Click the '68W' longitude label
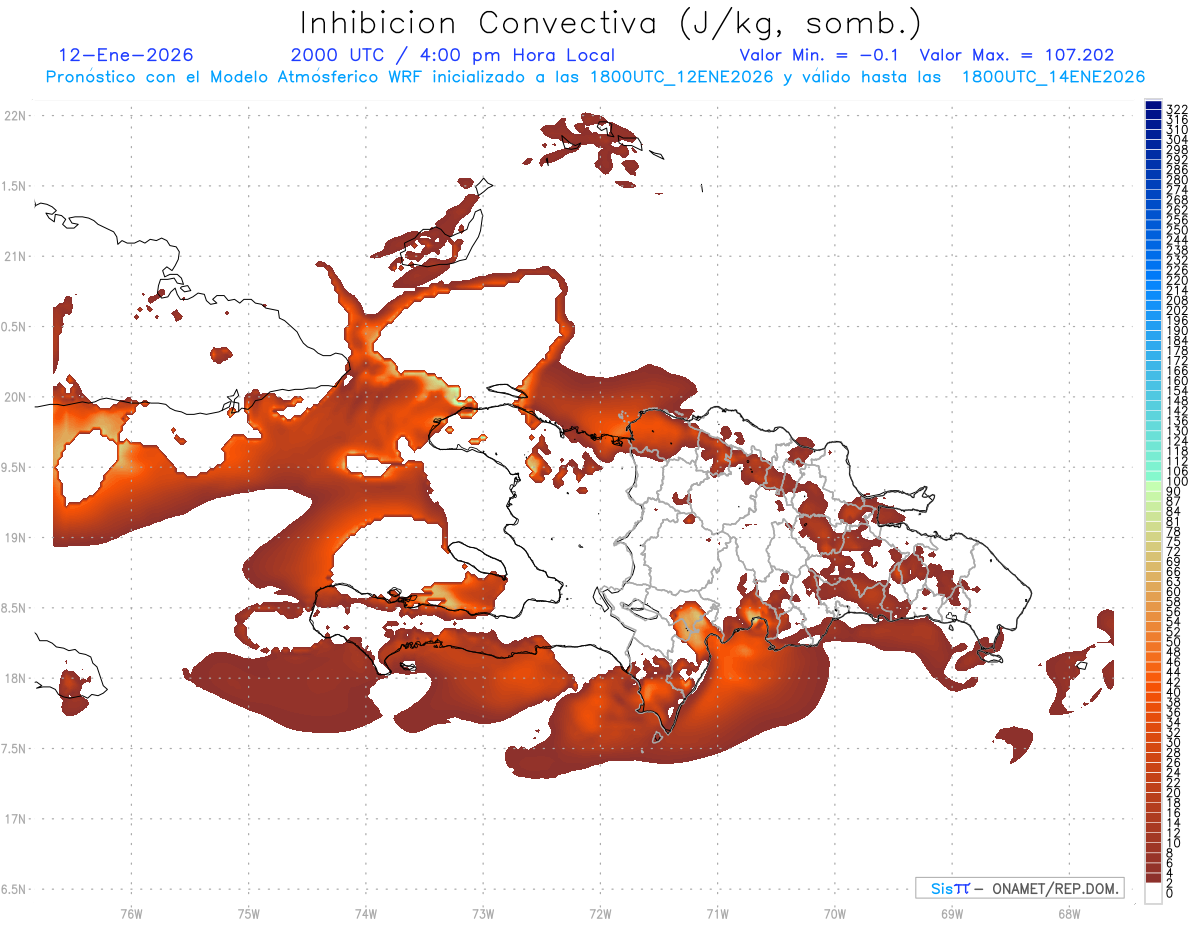Image resolution: width=1200 pixels, height=927 pixels. pos(1068,912)
